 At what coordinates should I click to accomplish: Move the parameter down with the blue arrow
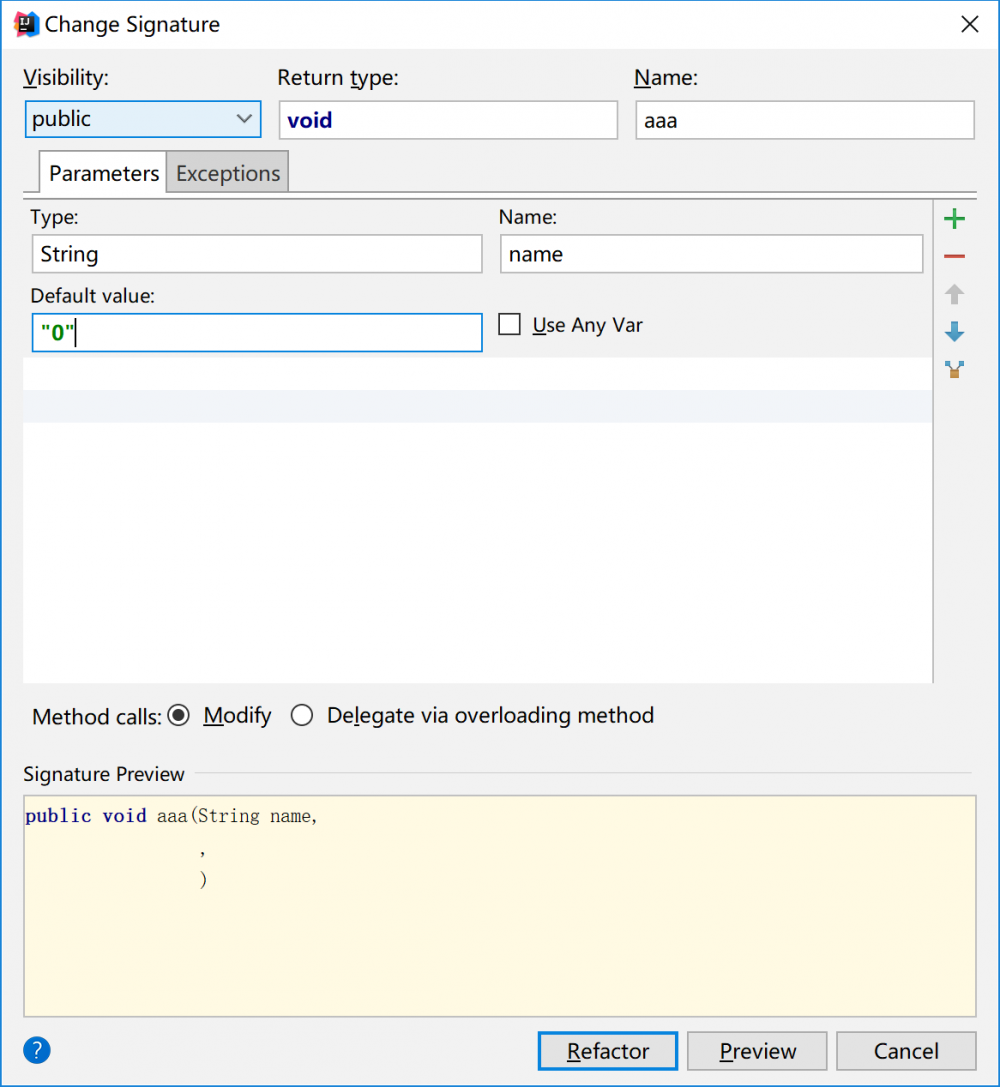[954, 331]
